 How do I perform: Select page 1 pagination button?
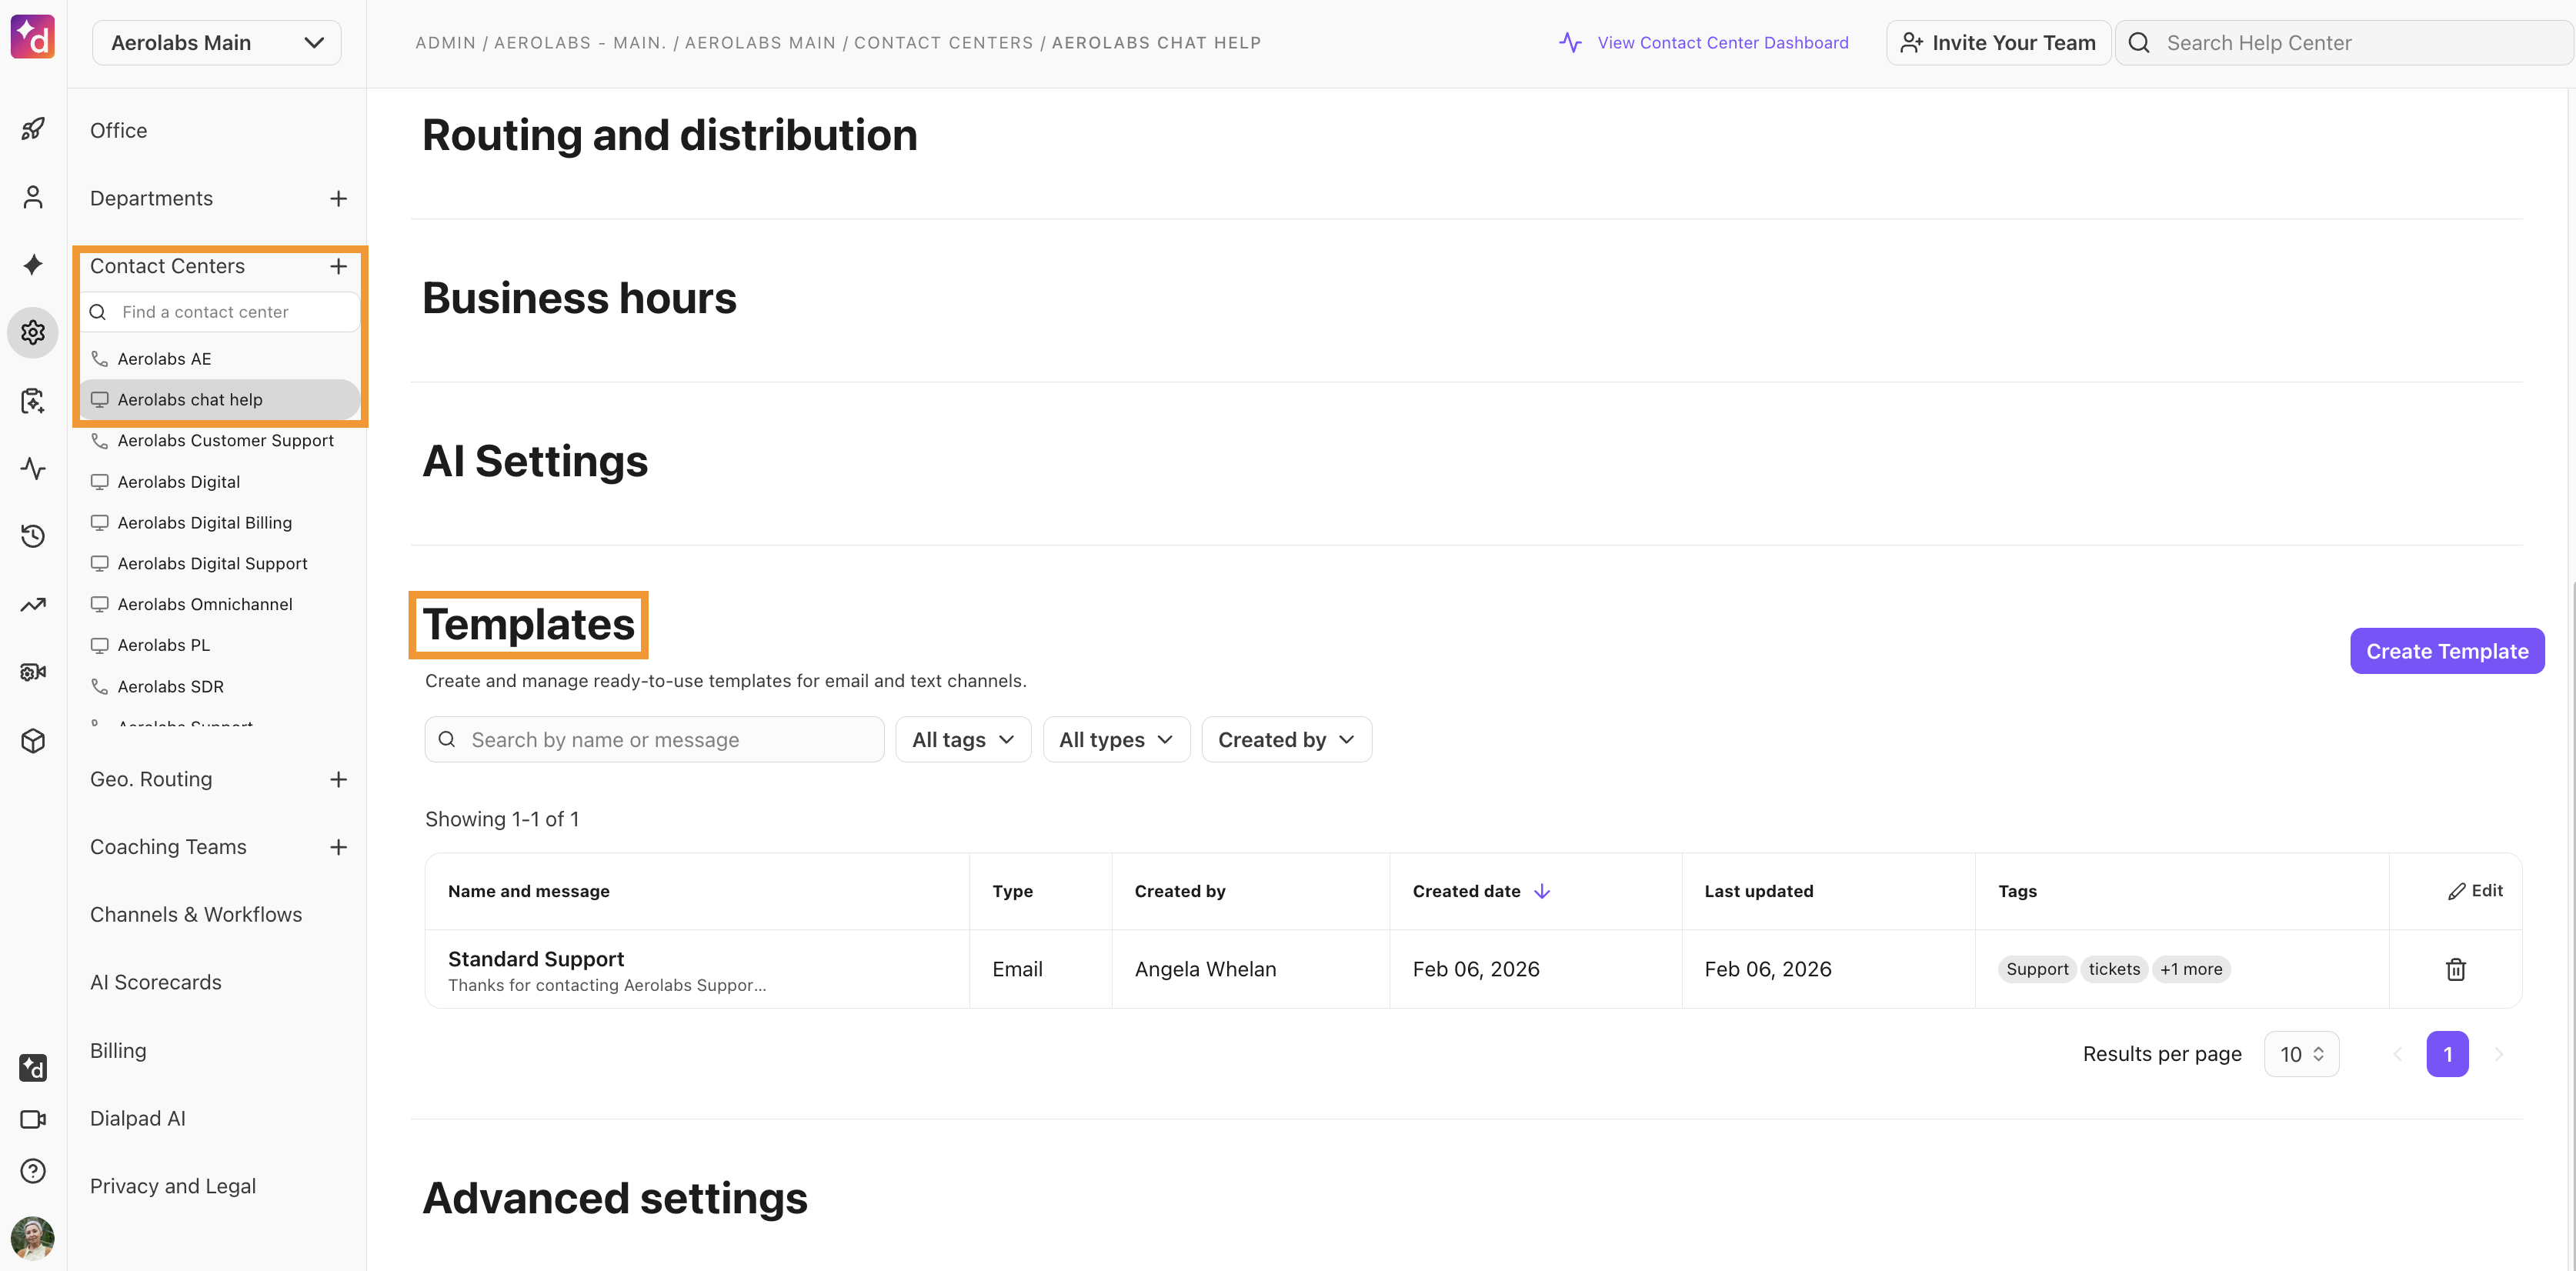[2447, 1054]
